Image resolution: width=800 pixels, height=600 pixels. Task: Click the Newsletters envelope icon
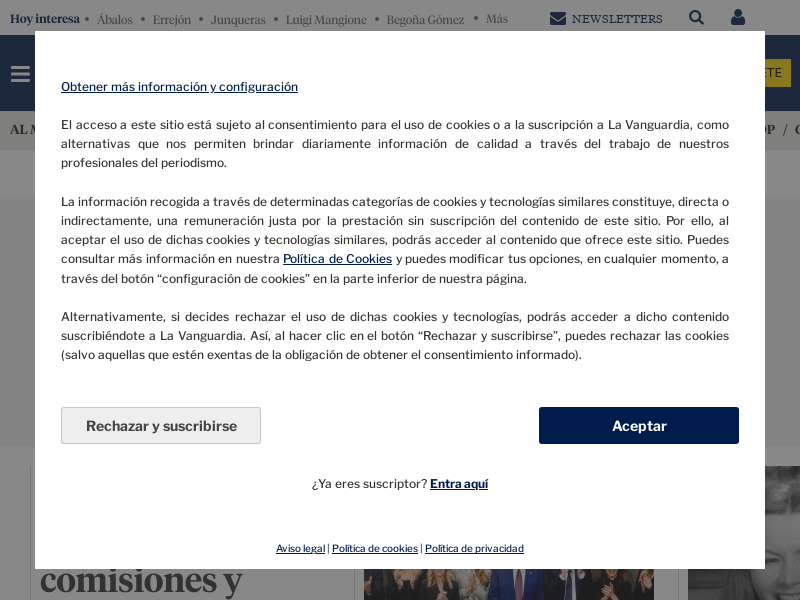coord(558,19)
